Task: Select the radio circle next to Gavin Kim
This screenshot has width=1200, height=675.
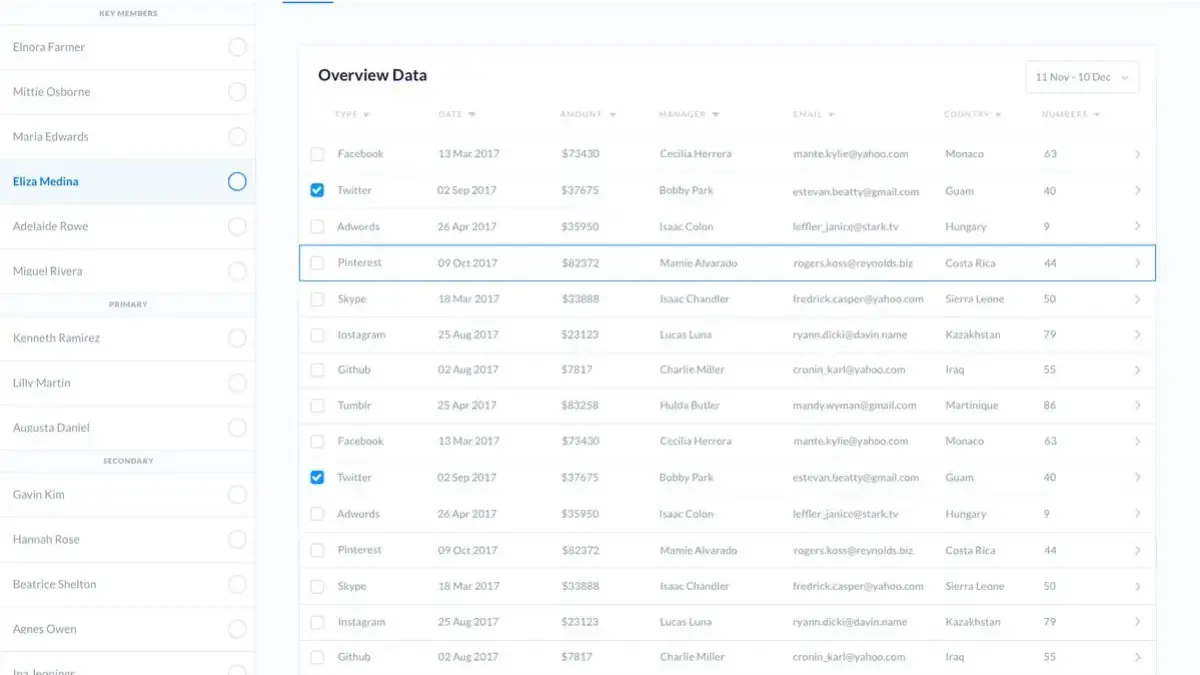Action: coord(237,494)
